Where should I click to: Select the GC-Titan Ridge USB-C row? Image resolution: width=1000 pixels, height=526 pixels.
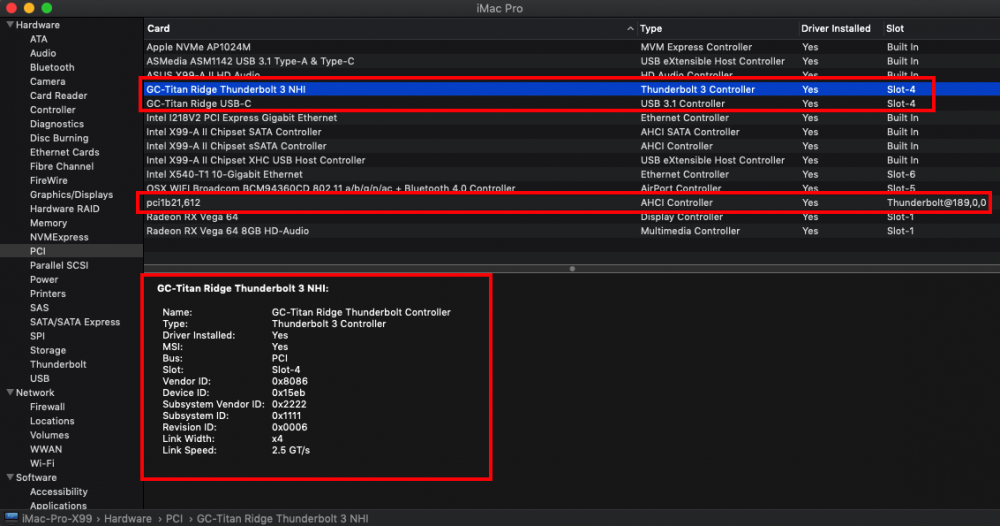(571, 103)
